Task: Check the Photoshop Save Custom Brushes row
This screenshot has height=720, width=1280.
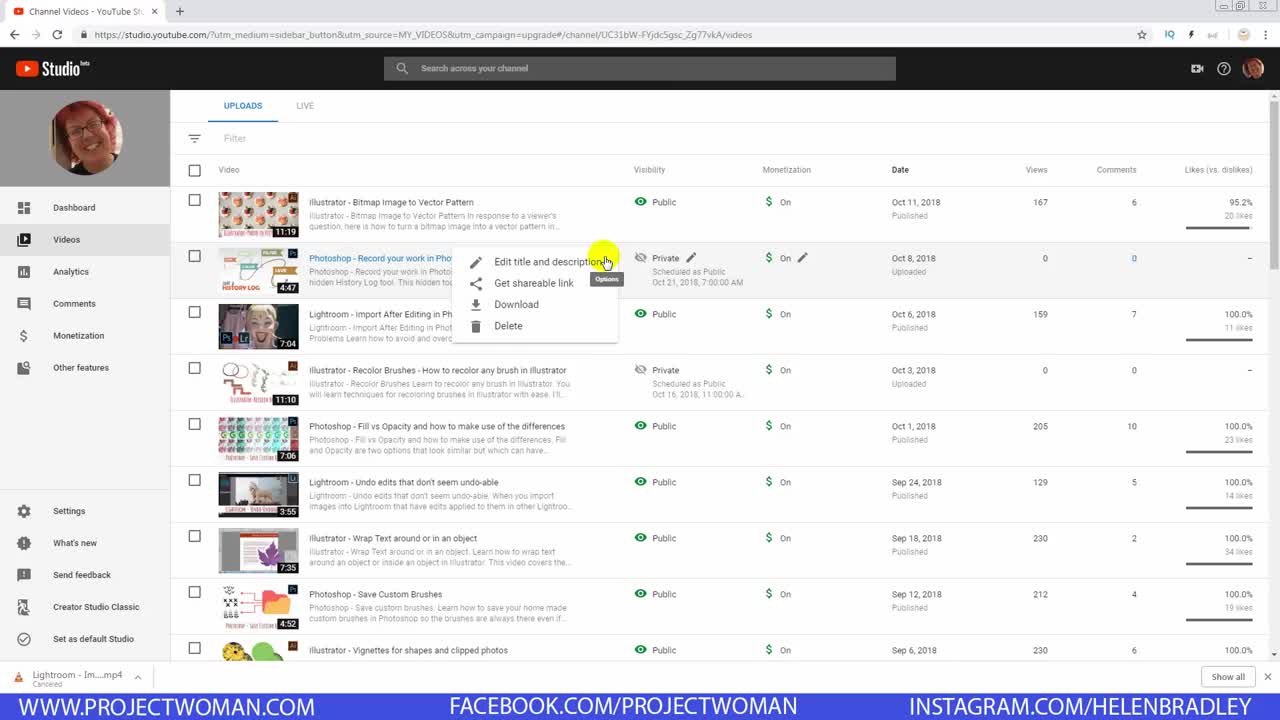Action: tap(195, 592)
